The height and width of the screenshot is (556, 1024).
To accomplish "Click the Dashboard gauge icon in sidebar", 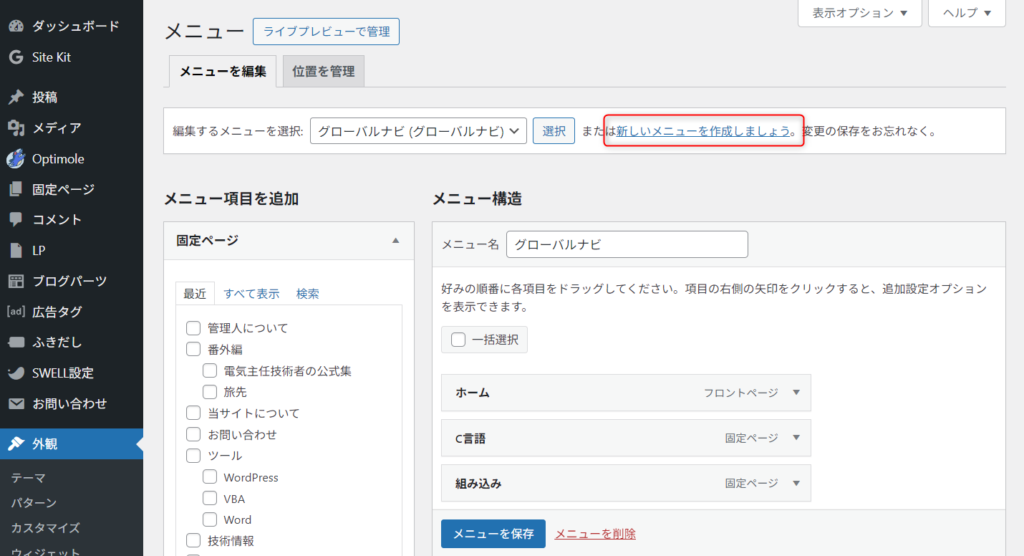I will pos(16,26).
